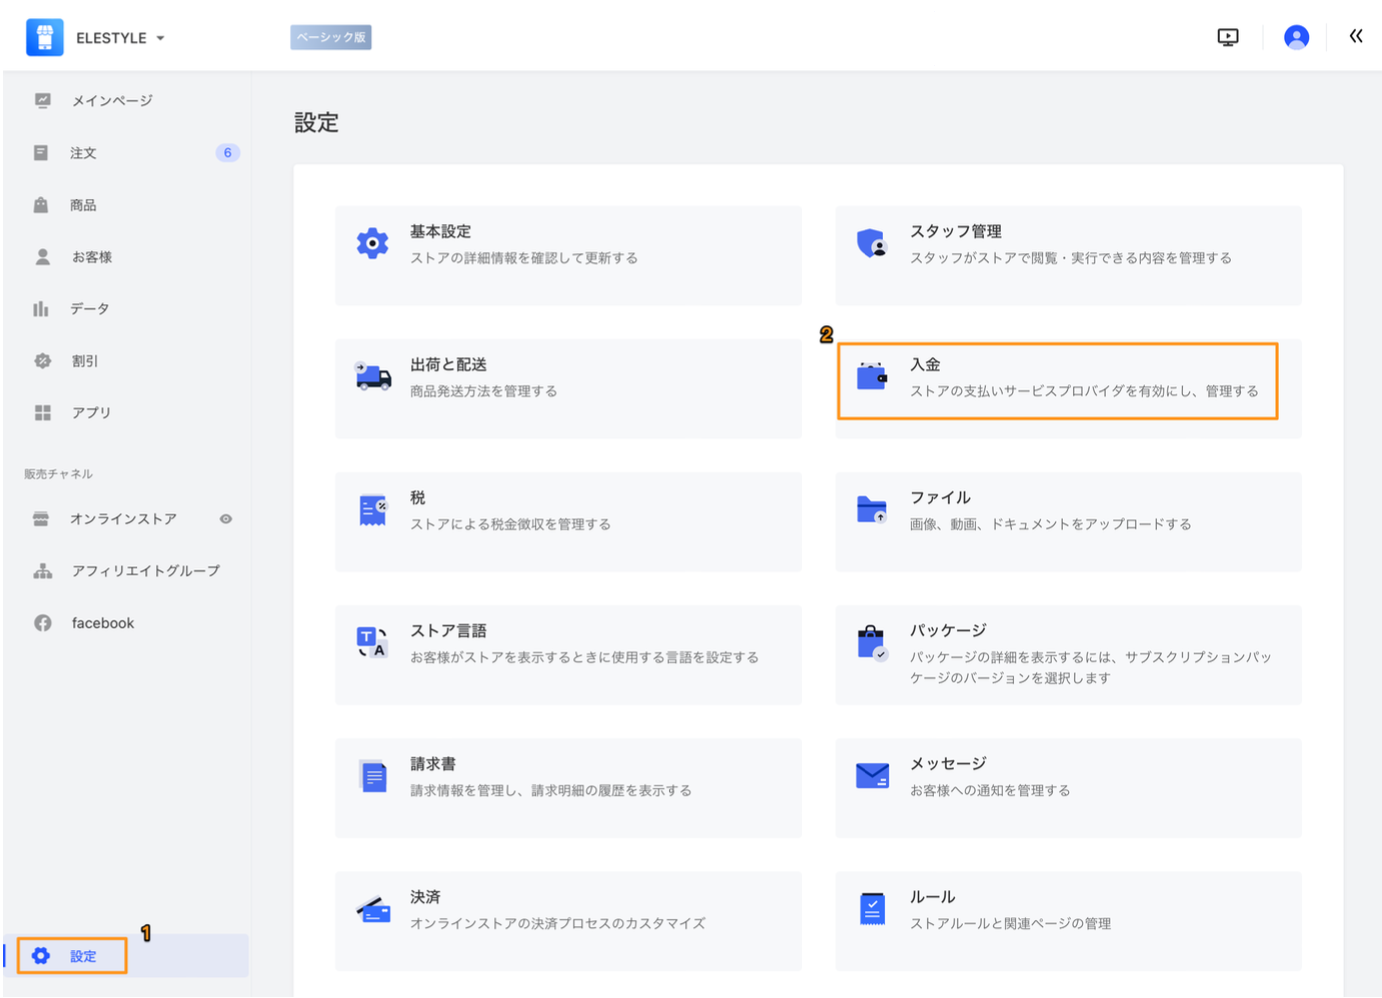Select the 商品 (Products) sidebar icon
The image size is (1382, 998).
point(85,205)
